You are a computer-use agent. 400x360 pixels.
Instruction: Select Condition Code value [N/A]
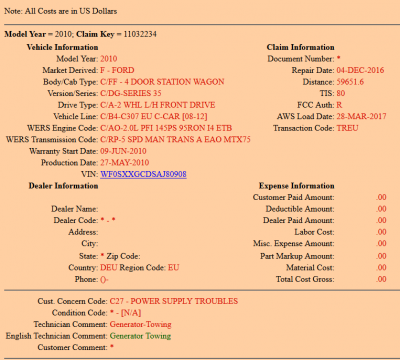[131, 313]
